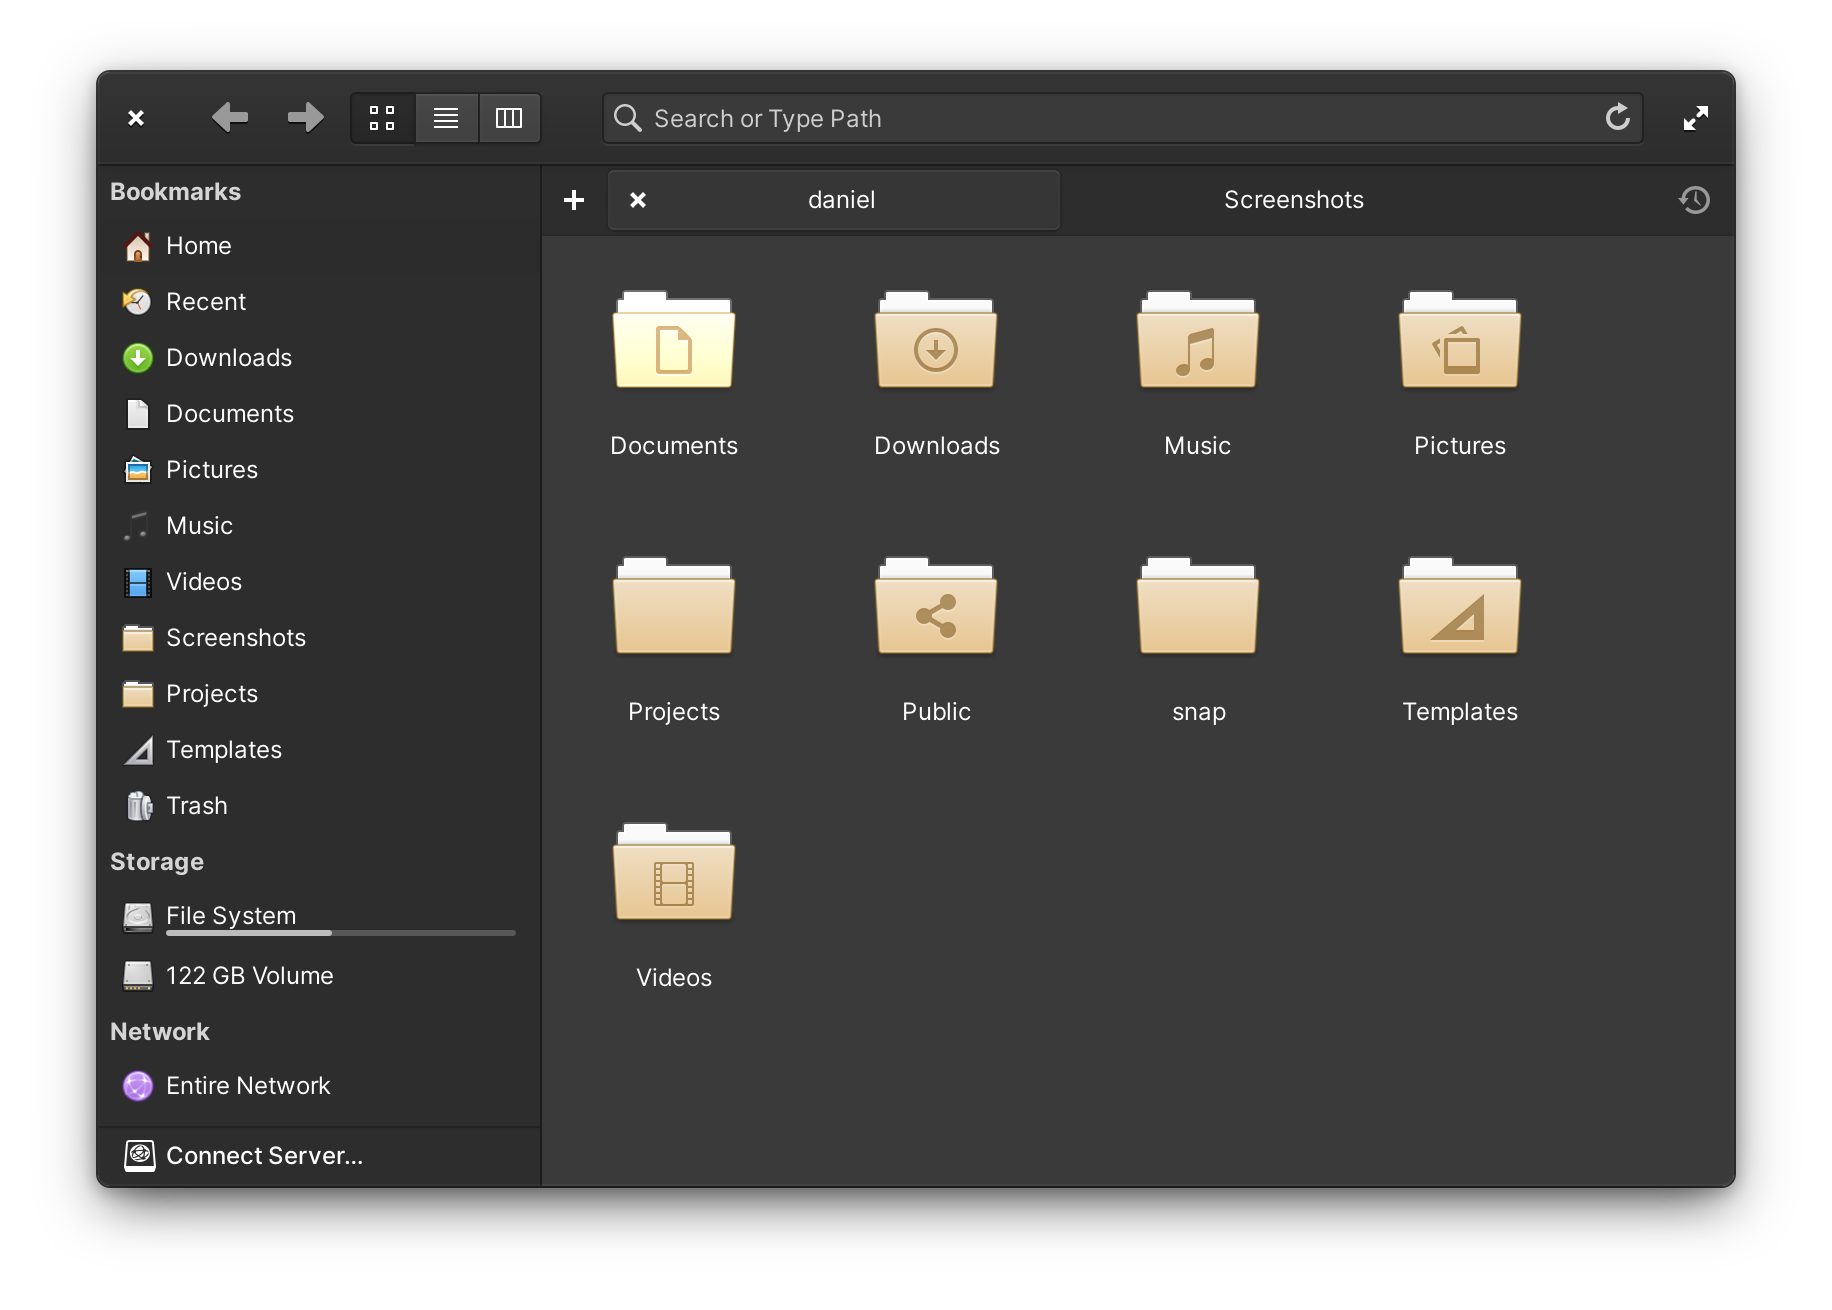Select File System storage entry
1832x1310 pixels.
(x=320, y=918)
